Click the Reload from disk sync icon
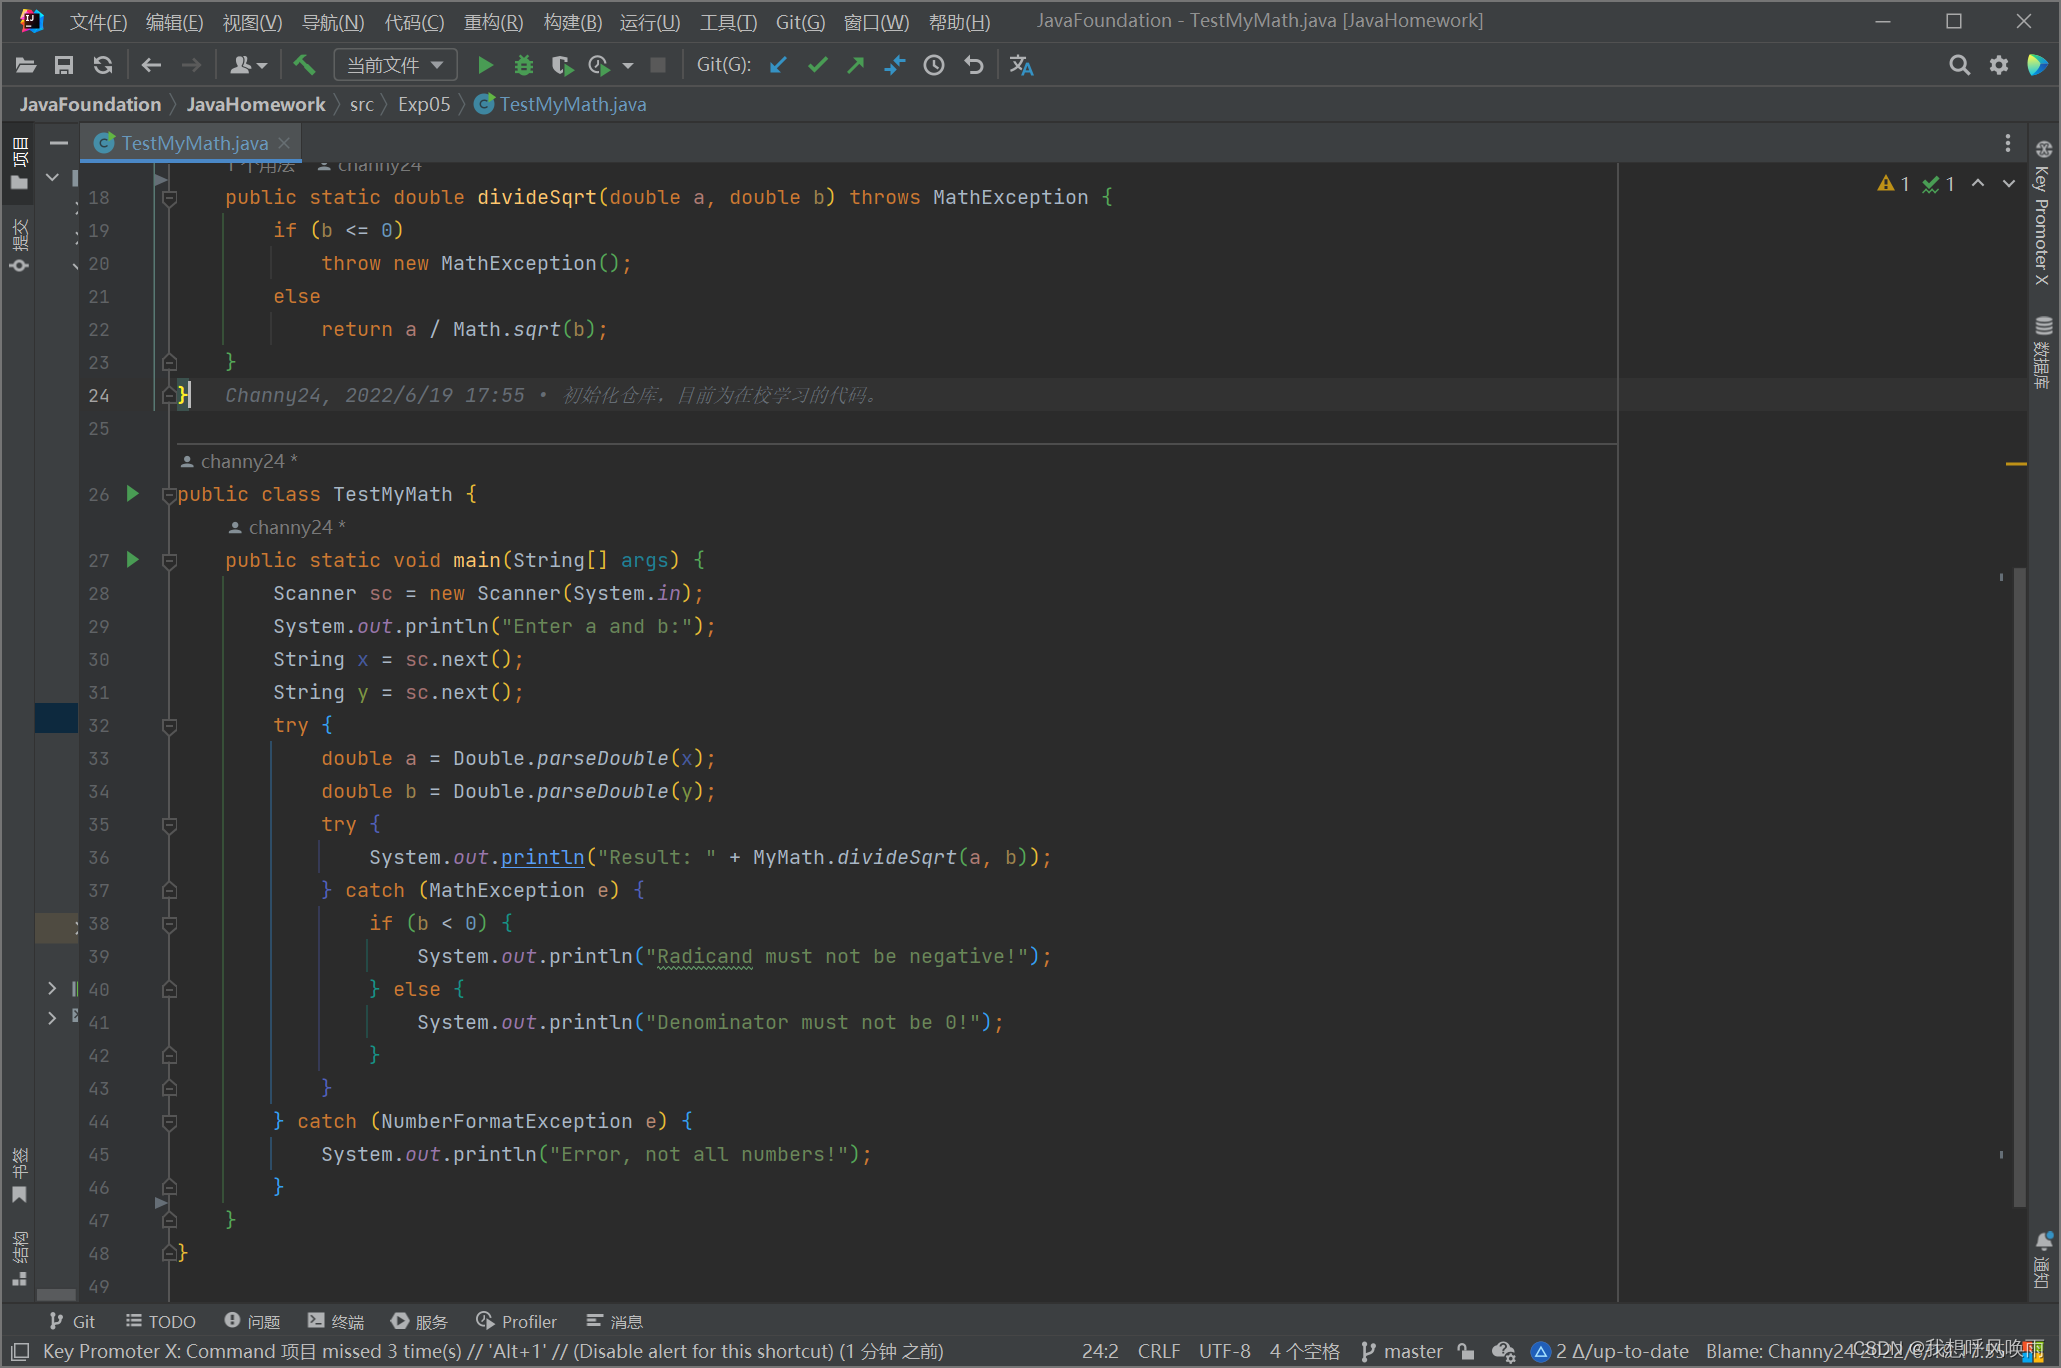This screenshot has height=1368, width=2061. (103, 65)
